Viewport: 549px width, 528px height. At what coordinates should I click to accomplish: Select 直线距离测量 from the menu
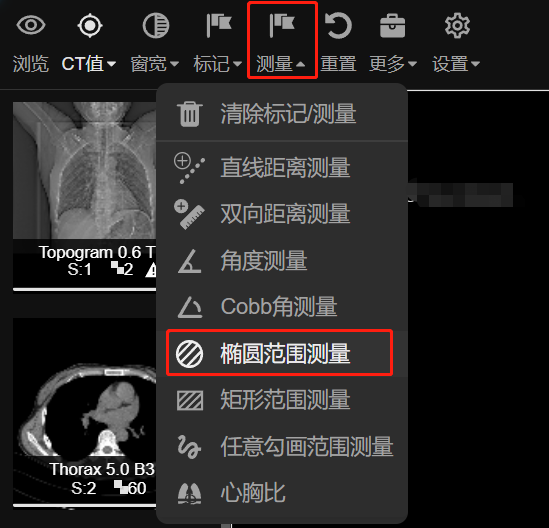(x=282, y=167)
